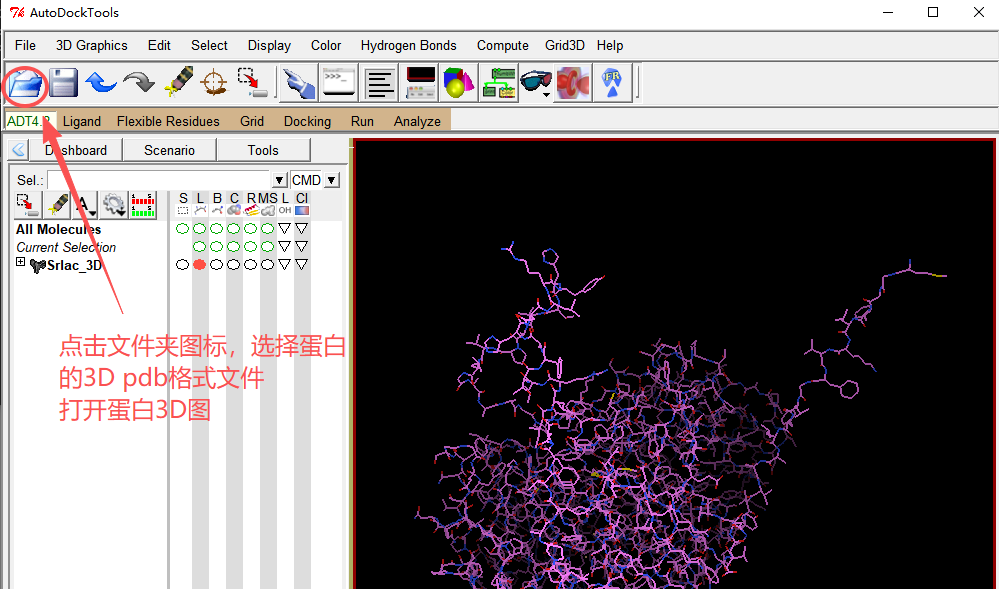Click the Tools button
Viewport: 999px width, 589px height.
pos(263,150)
